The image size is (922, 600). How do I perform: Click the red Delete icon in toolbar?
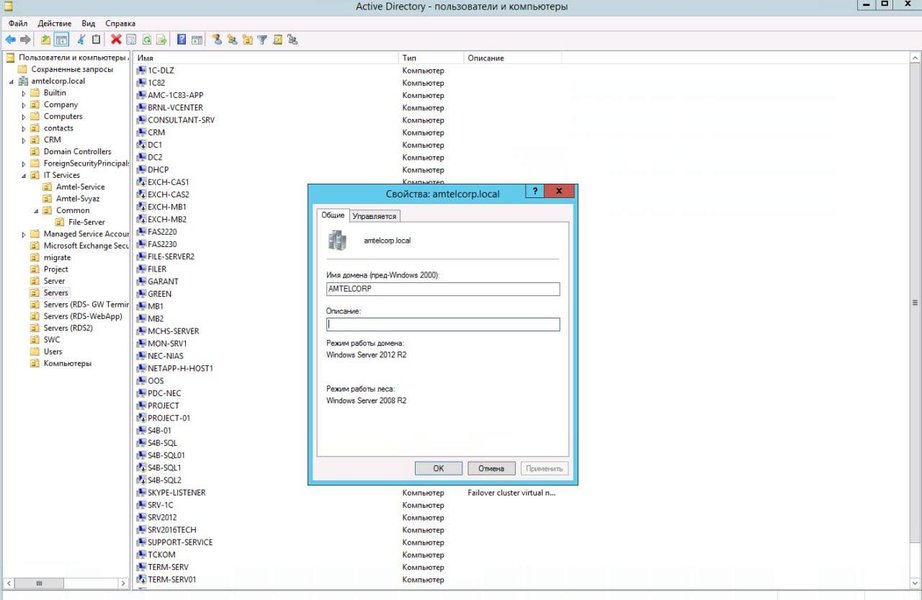pyautogui.click(x=116, y=40)
